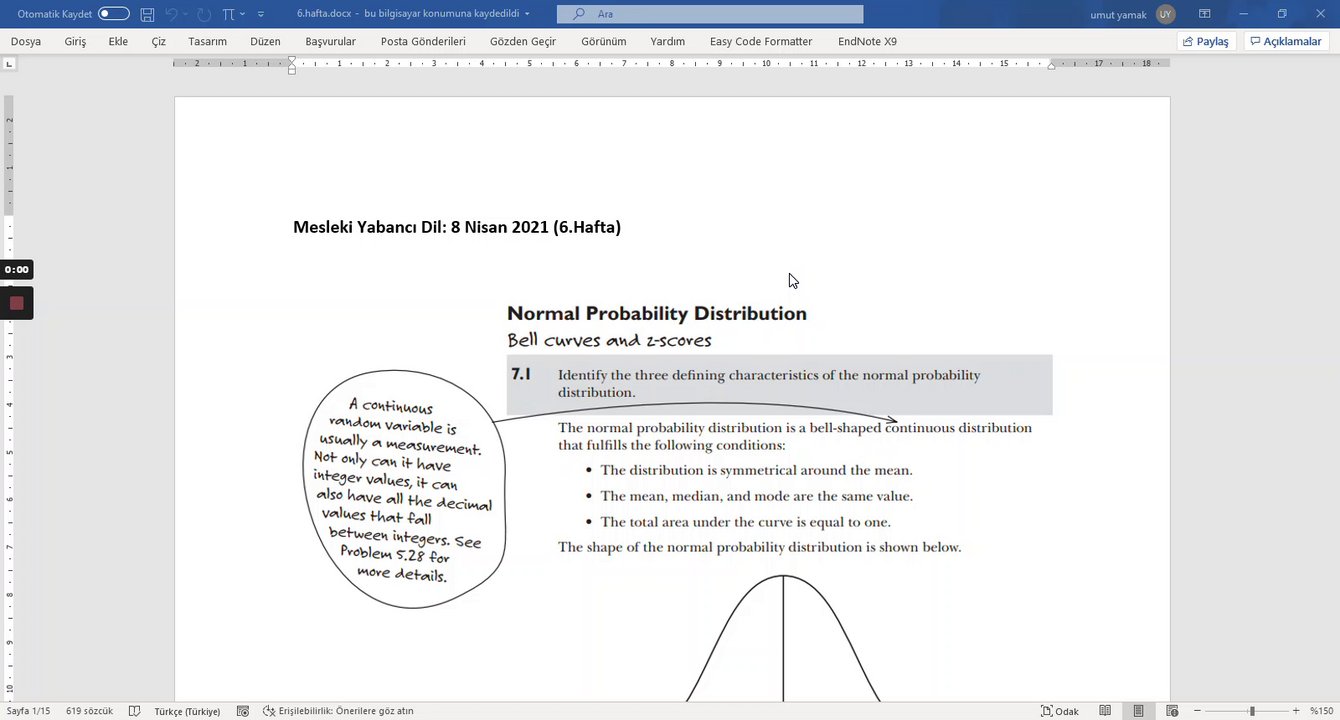Click the zoom slider handle
Viewport: 1340px width, 720px height.
click(x=1252, y=711)
